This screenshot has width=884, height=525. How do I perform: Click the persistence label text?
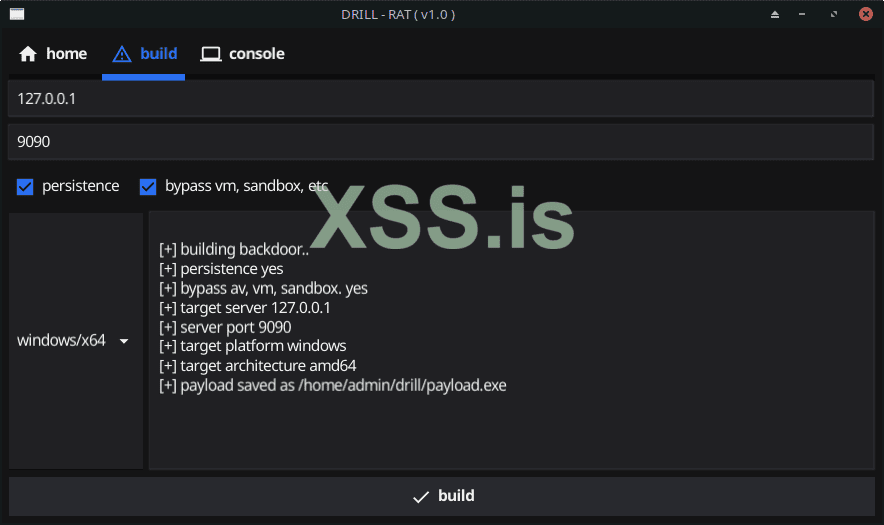(x=80, y=186)
